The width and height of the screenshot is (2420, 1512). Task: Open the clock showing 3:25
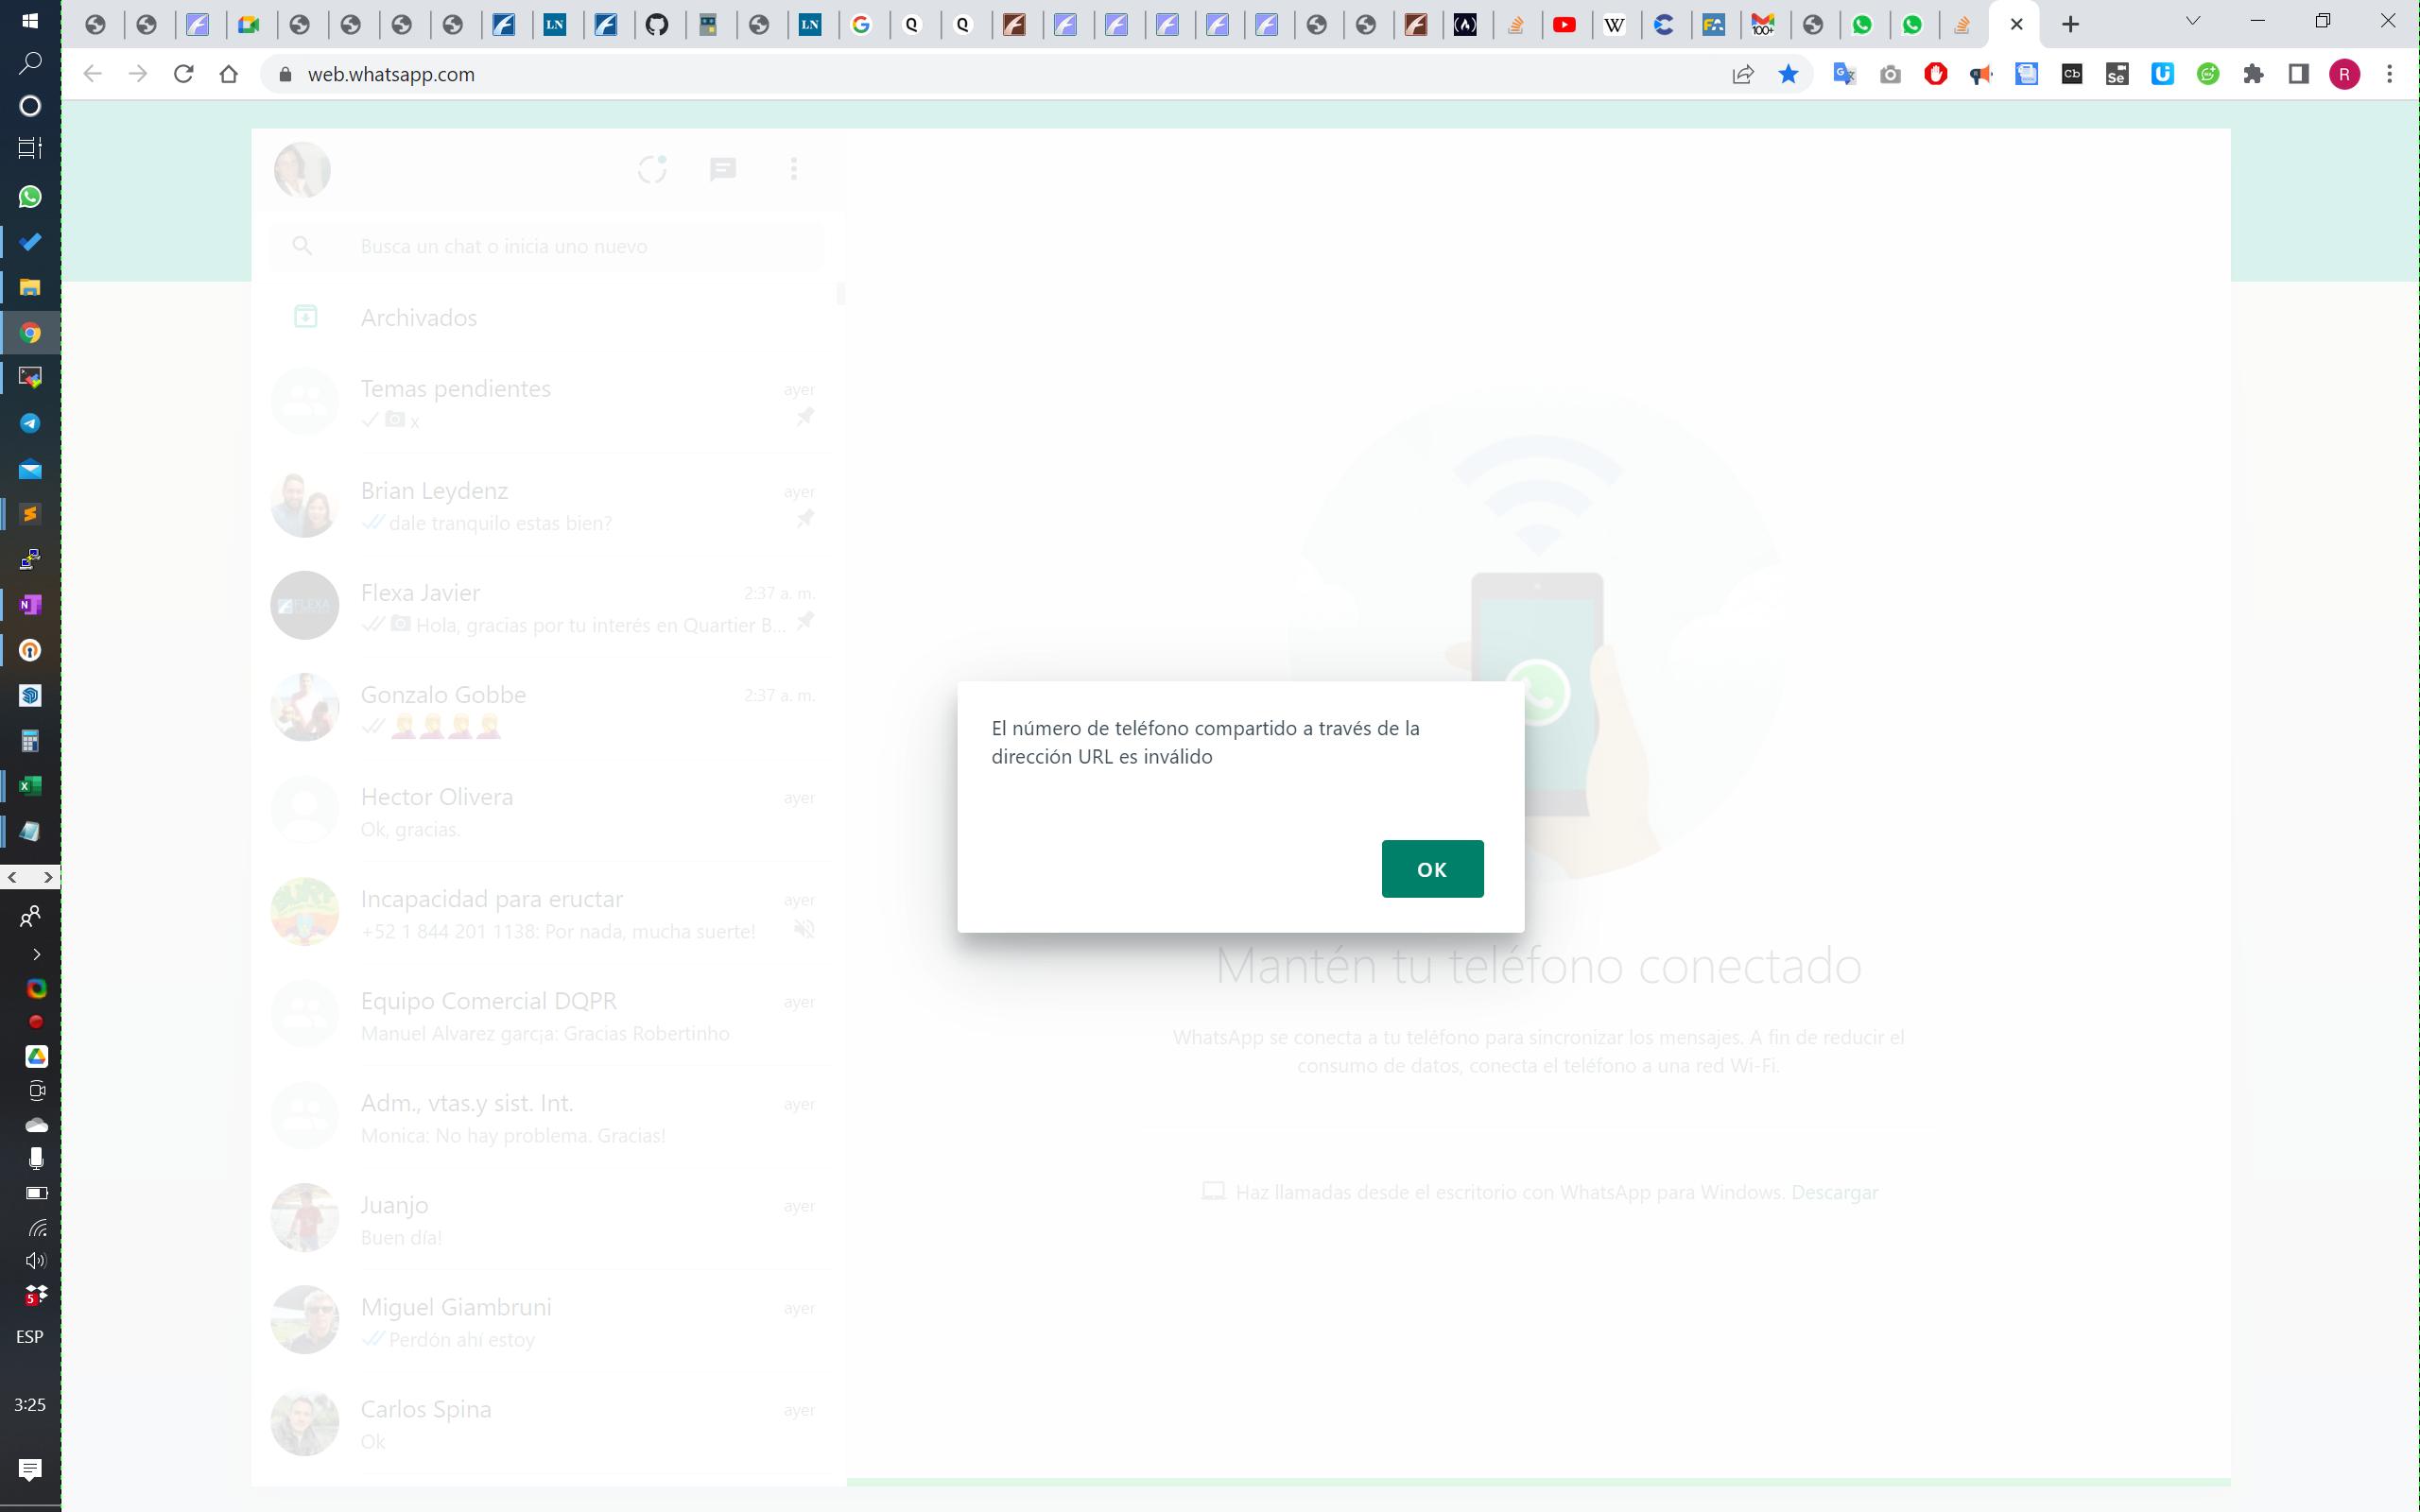pos(30,1405)
